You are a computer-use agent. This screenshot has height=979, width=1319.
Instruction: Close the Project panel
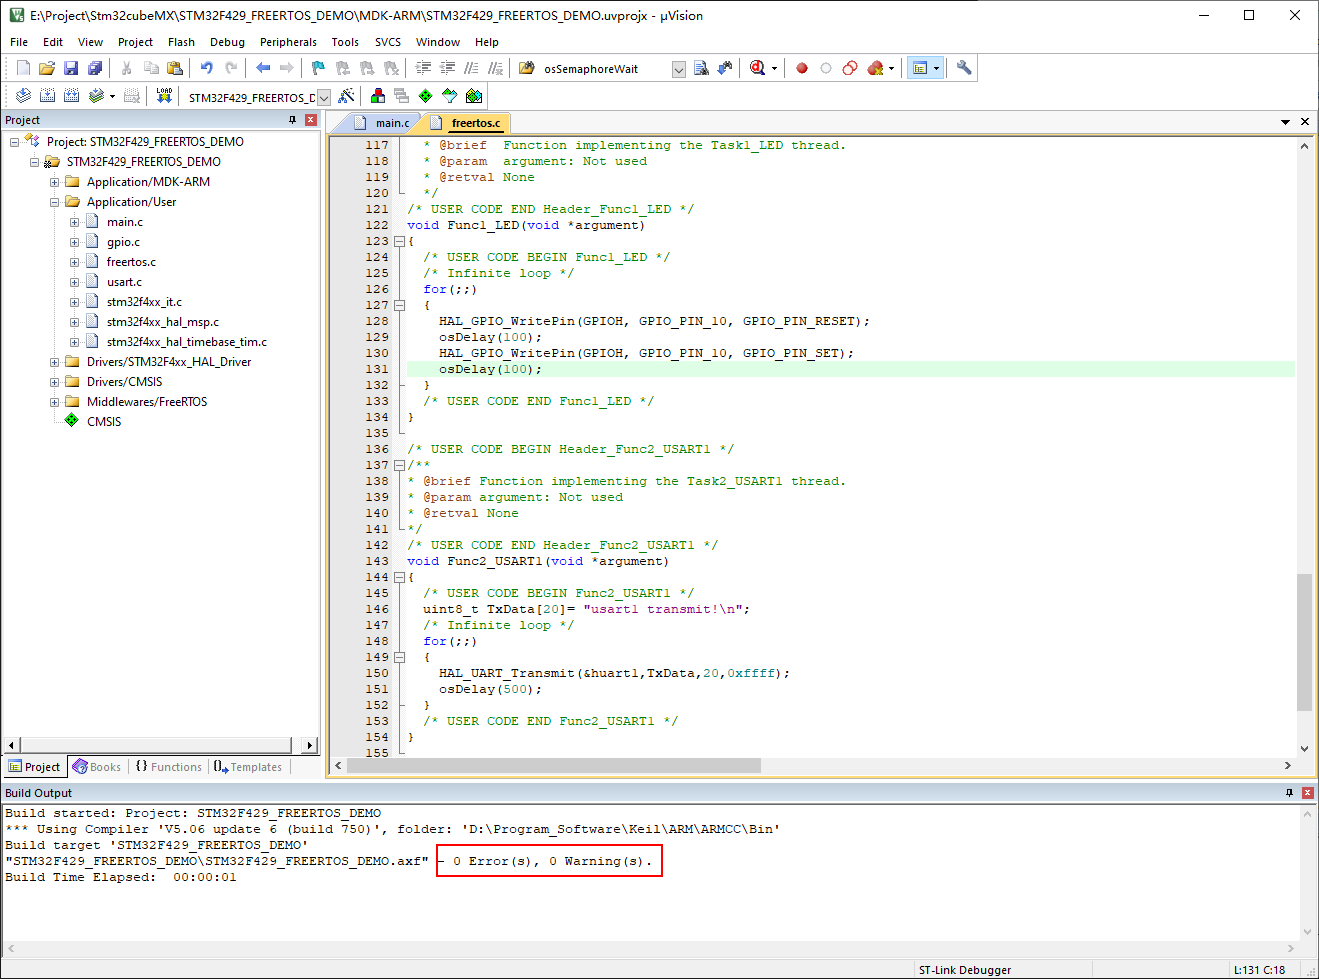311,120
